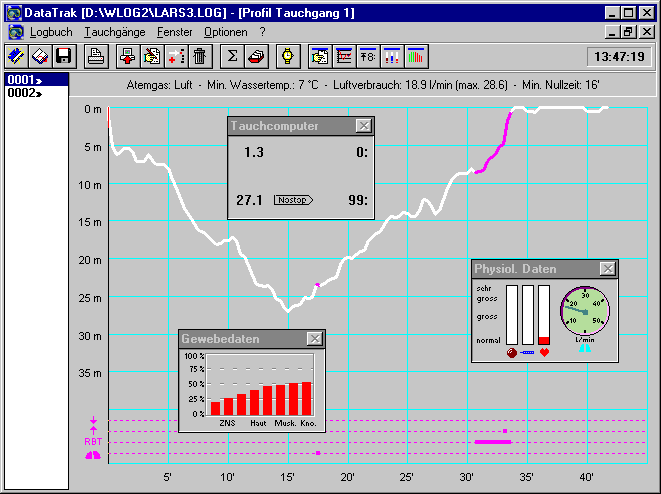Open the document system menu icon left of Logbuch

point(15,32)
